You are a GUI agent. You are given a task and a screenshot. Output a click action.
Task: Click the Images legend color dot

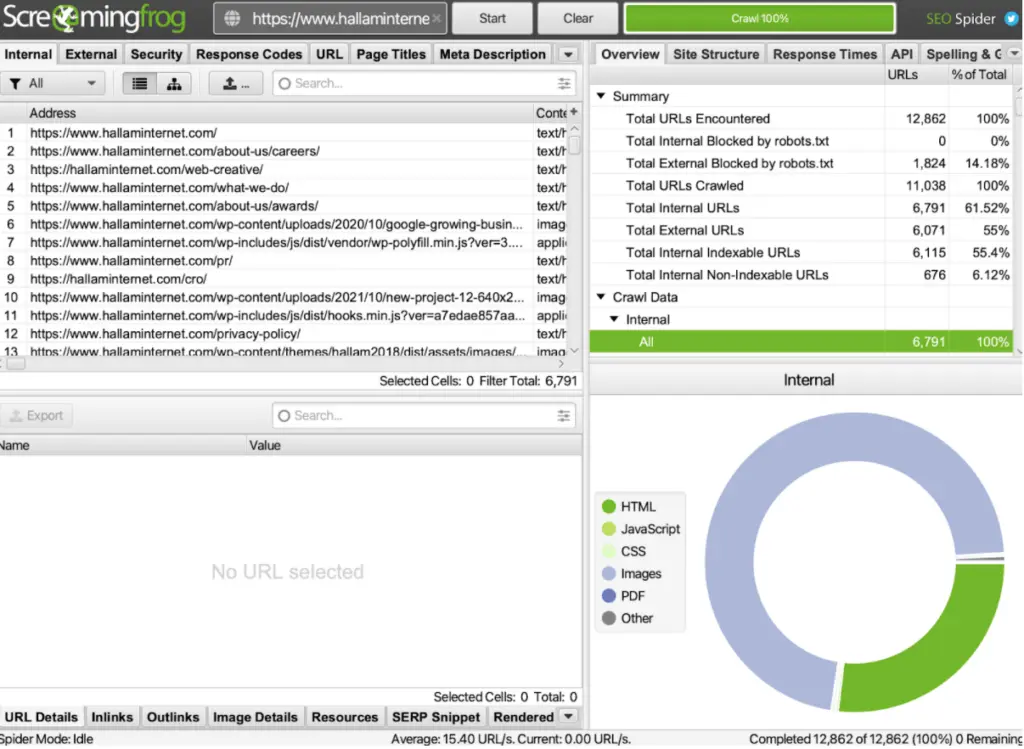coord(609,574)
